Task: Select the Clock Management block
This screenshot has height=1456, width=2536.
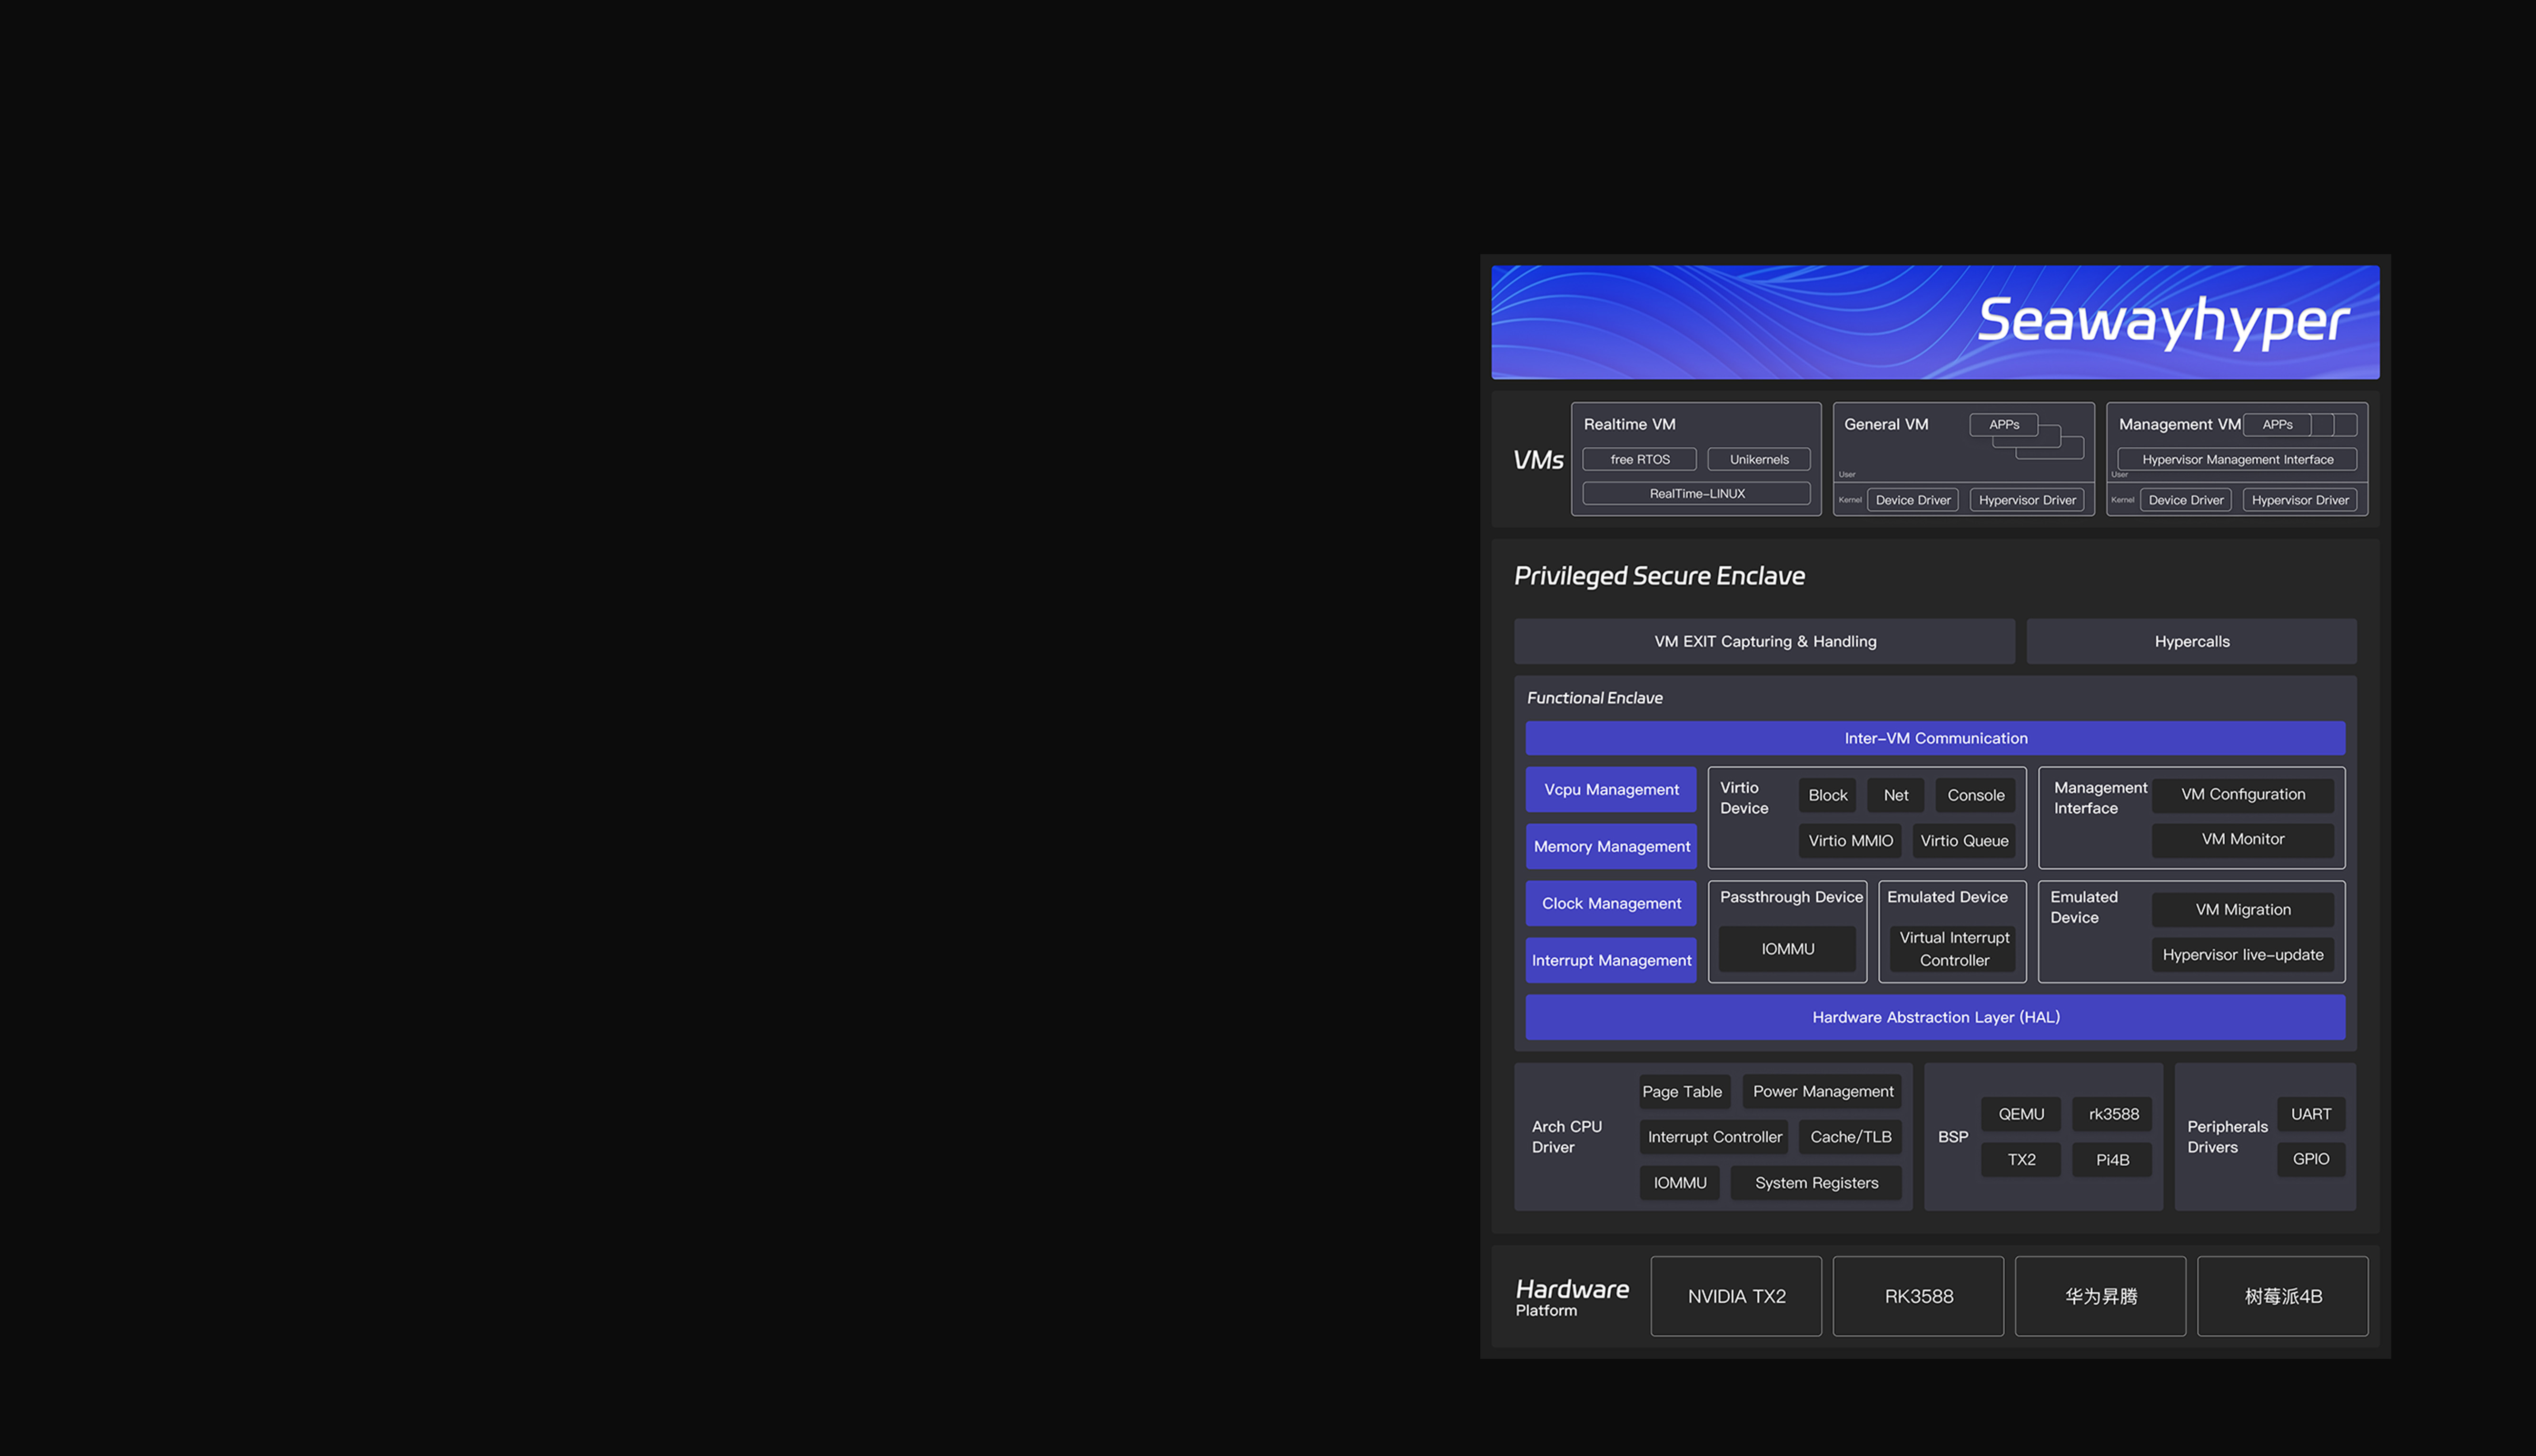Action: tap(1610, 903)
